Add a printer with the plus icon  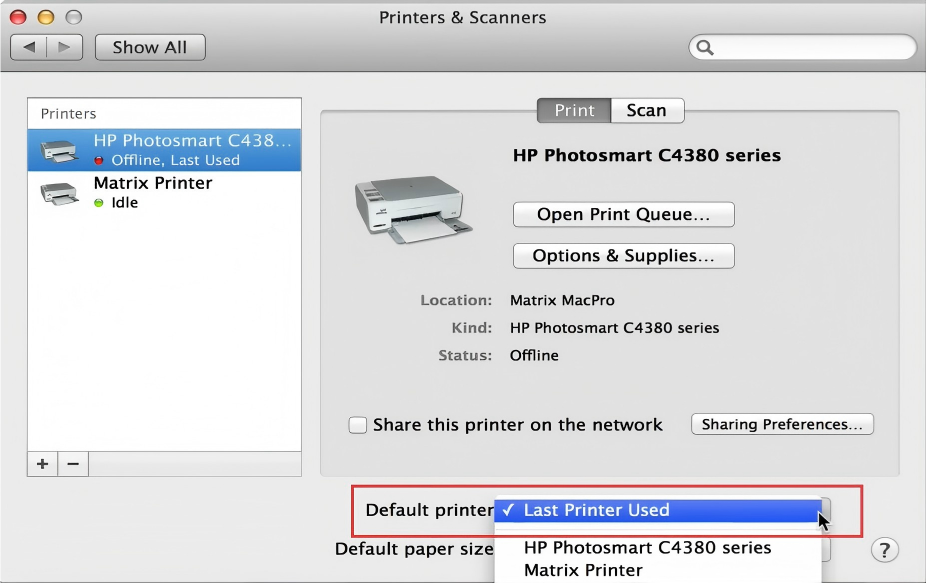pyautogui.click(x=41, y=464)
